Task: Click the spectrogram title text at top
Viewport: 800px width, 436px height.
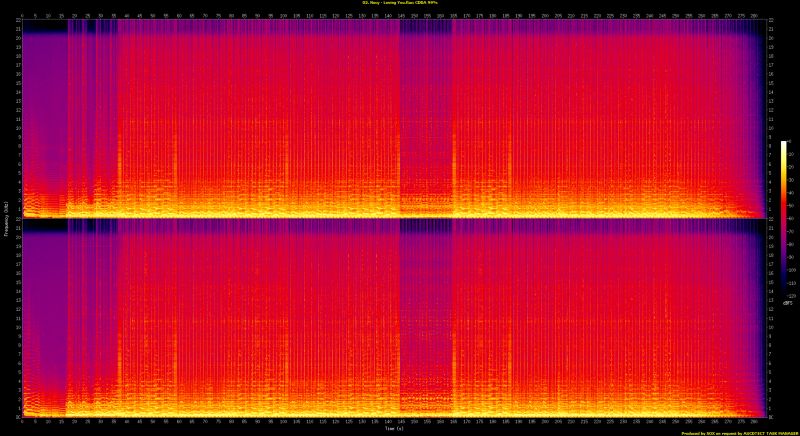Action: (x=400, y=3)
